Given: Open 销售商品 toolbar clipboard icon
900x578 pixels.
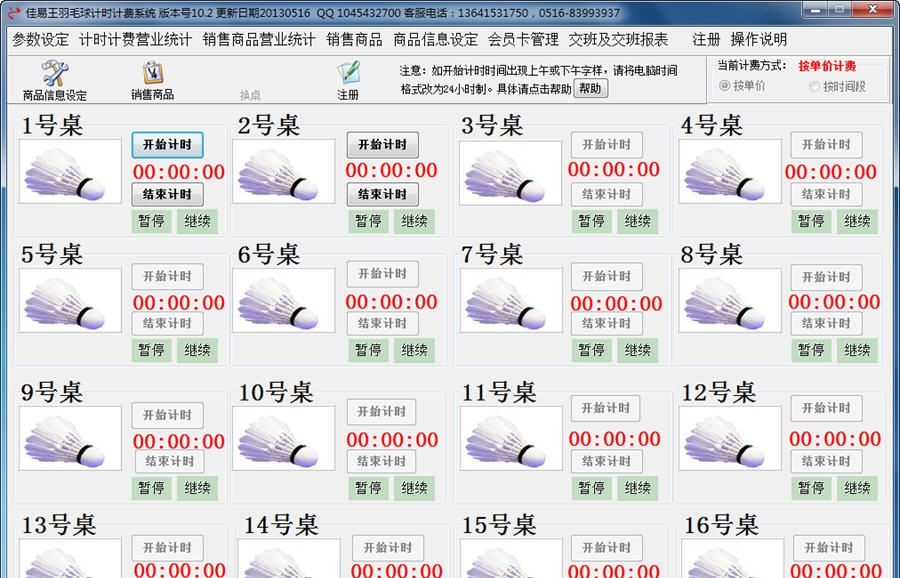Looking at the screenshot, I should pyautogui.click(x=153, y=73).
